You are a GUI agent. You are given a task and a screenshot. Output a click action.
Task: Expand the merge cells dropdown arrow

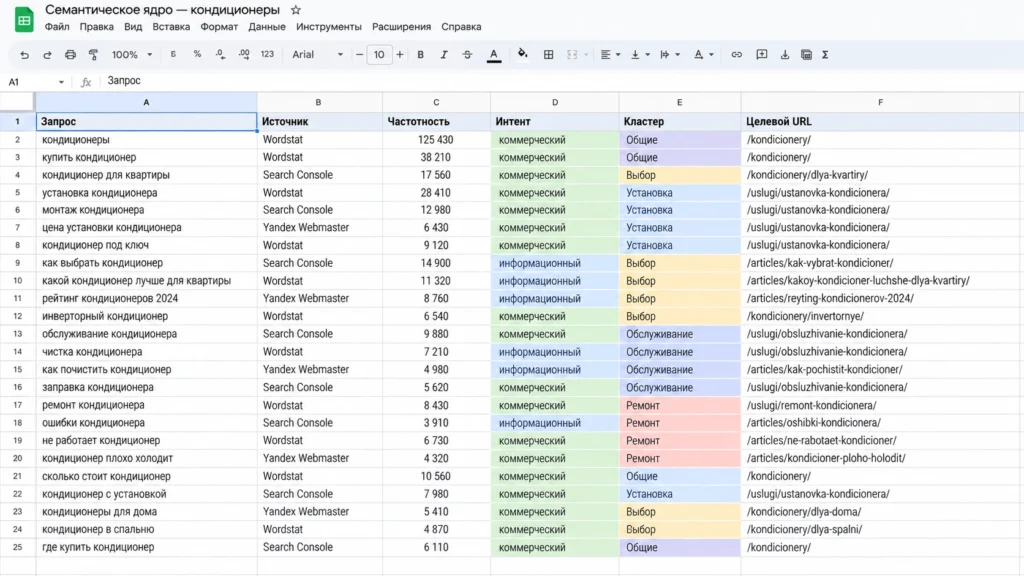coord(586,55)
